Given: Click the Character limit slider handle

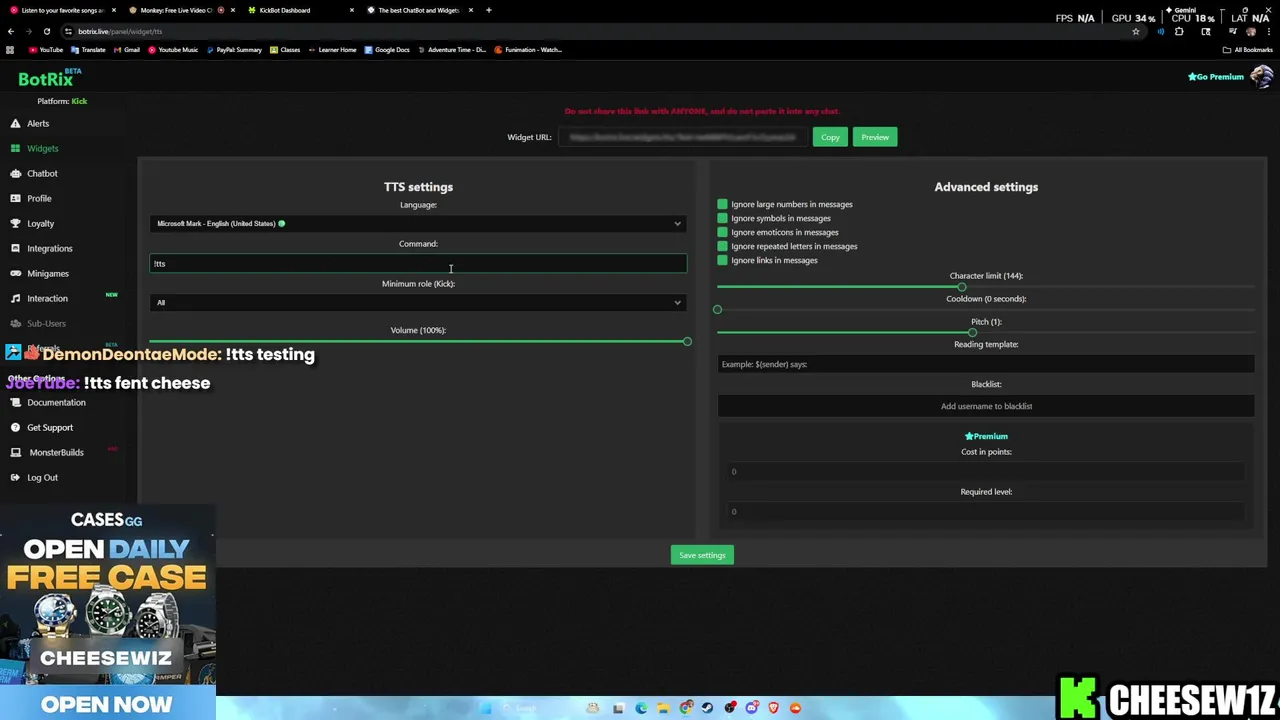Looking at the screenshot, I should tap(962, 287).
